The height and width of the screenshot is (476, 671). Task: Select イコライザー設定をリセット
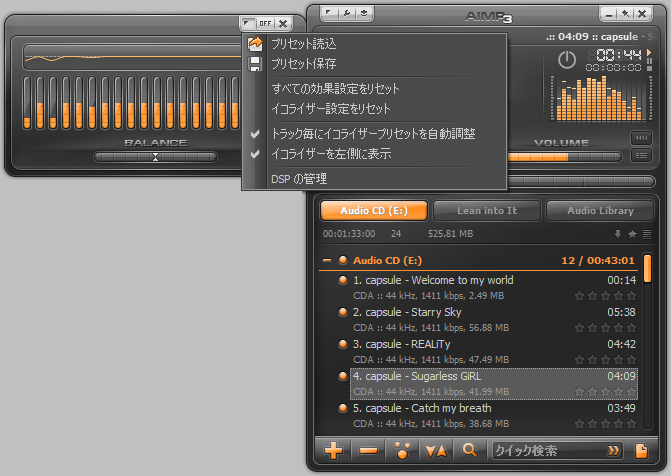tap(374, 109)
